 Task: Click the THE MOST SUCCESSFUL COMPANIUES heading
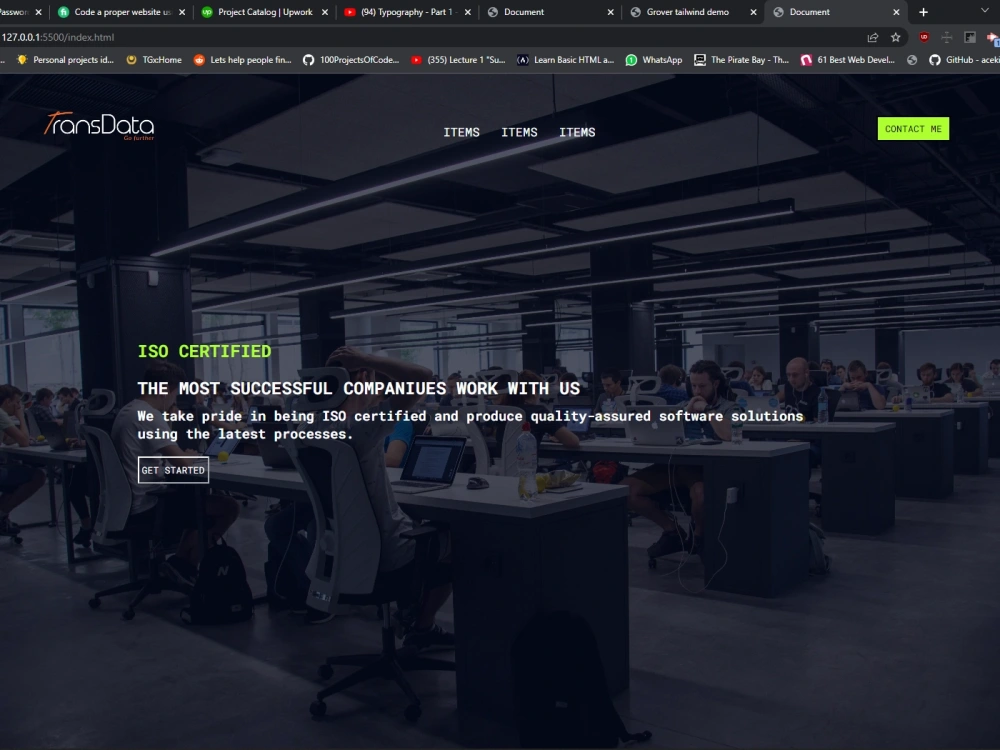[x=358, y=388]
